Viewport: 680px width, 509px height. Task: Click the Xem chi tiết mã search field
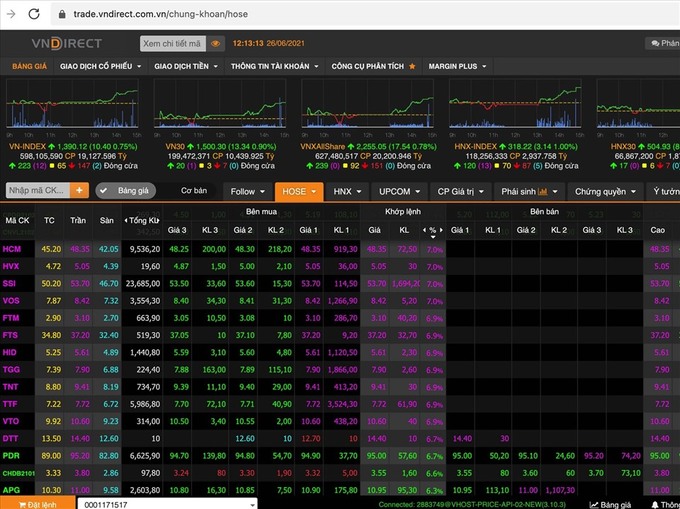tap(173, 43)
